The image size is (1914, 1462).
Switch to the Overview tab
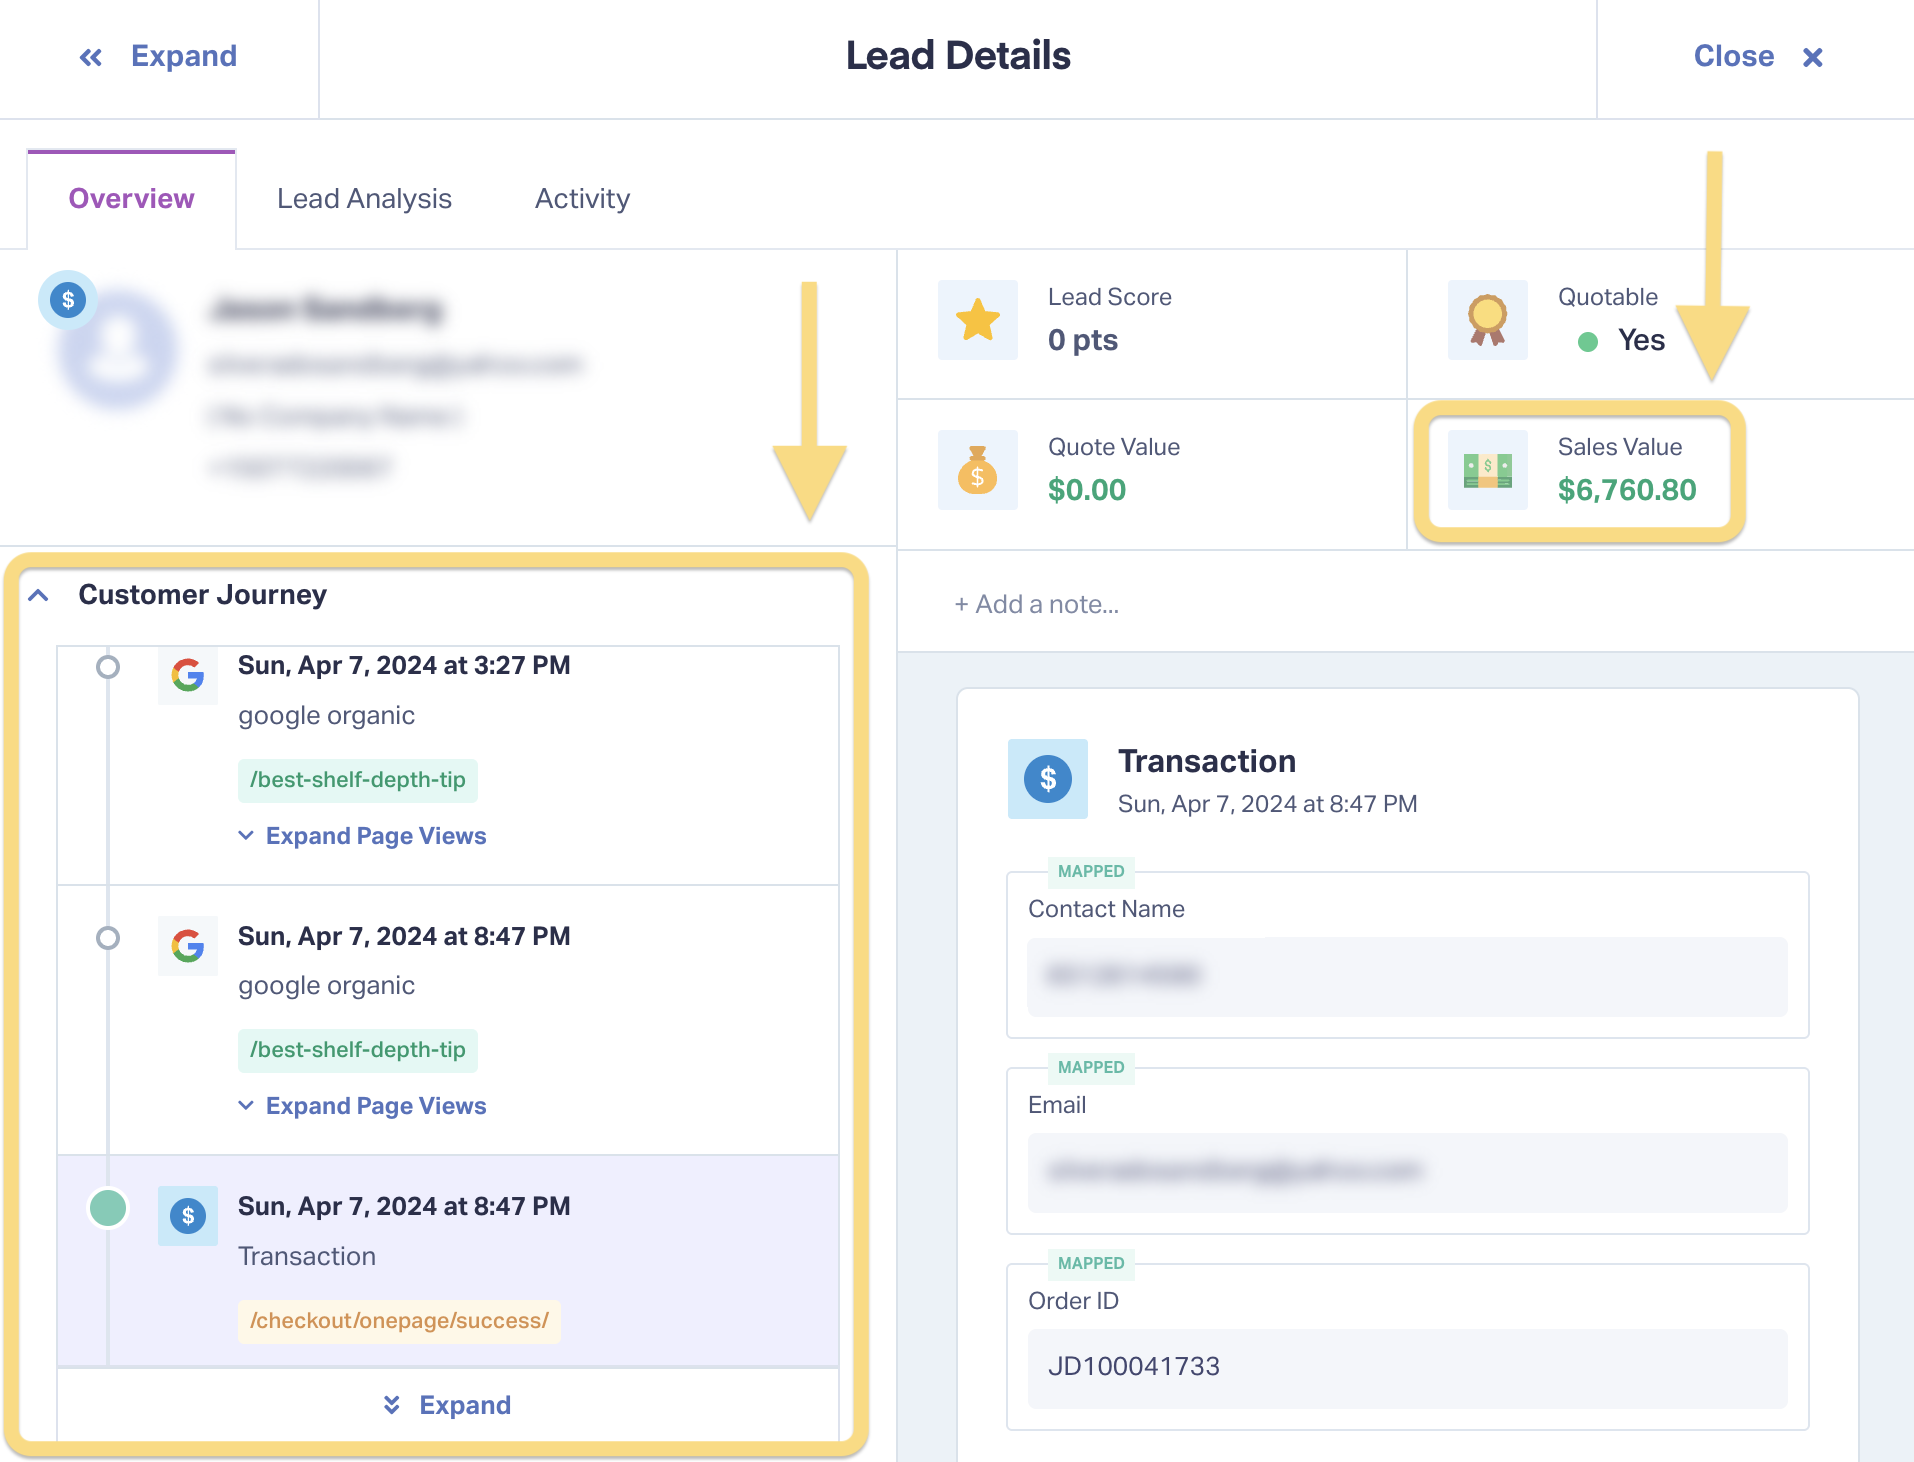pos(131,198)
